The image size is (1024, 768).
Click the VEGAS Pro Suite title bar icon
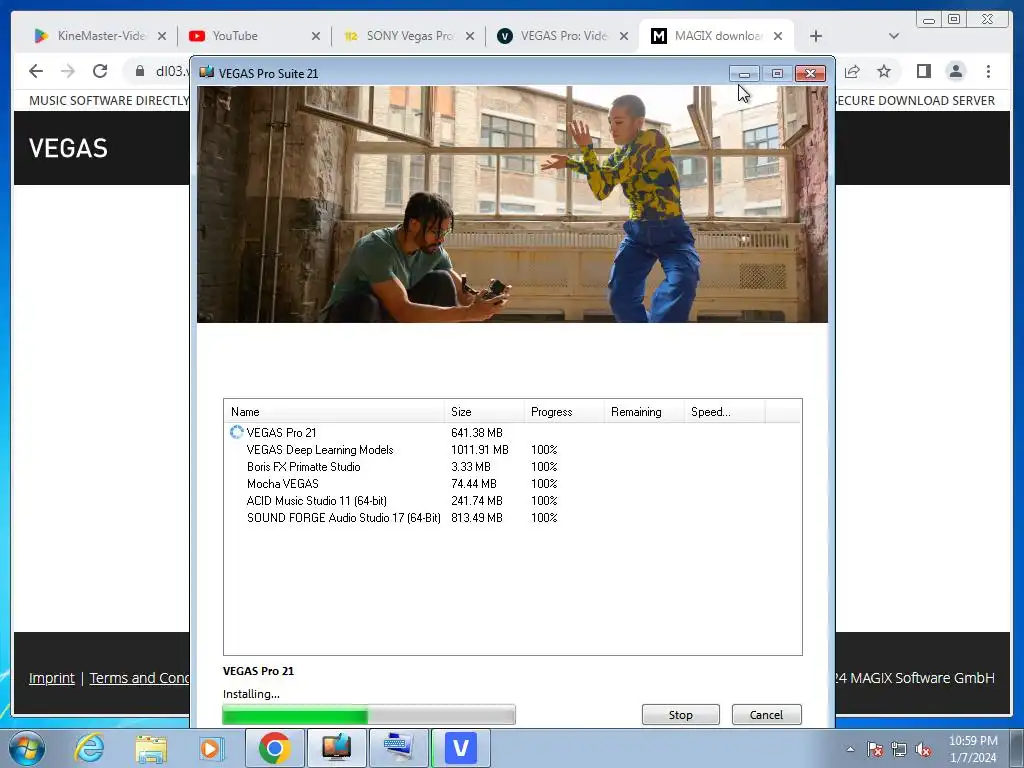pos(206,72)
